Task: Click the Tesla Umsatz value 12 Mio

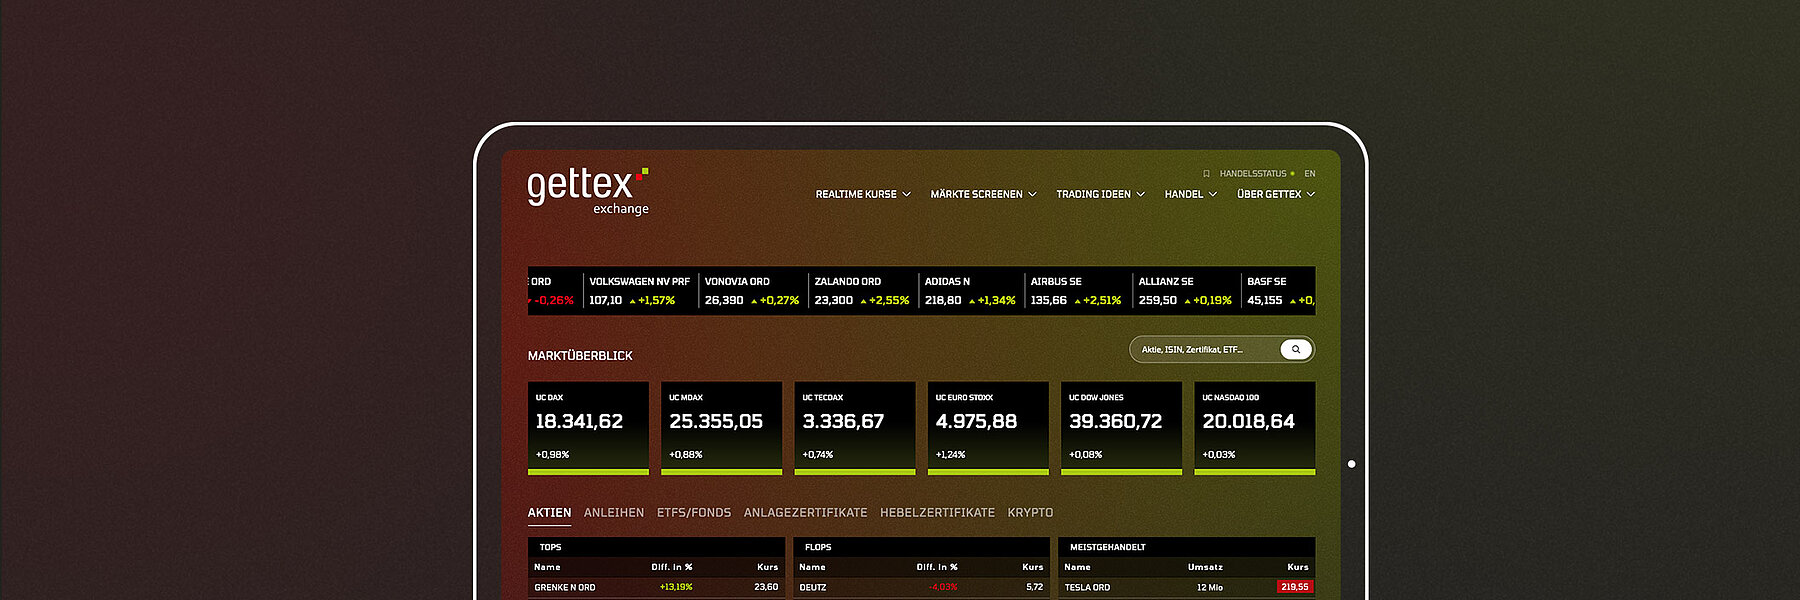Action: click(x=1210, y=587)
